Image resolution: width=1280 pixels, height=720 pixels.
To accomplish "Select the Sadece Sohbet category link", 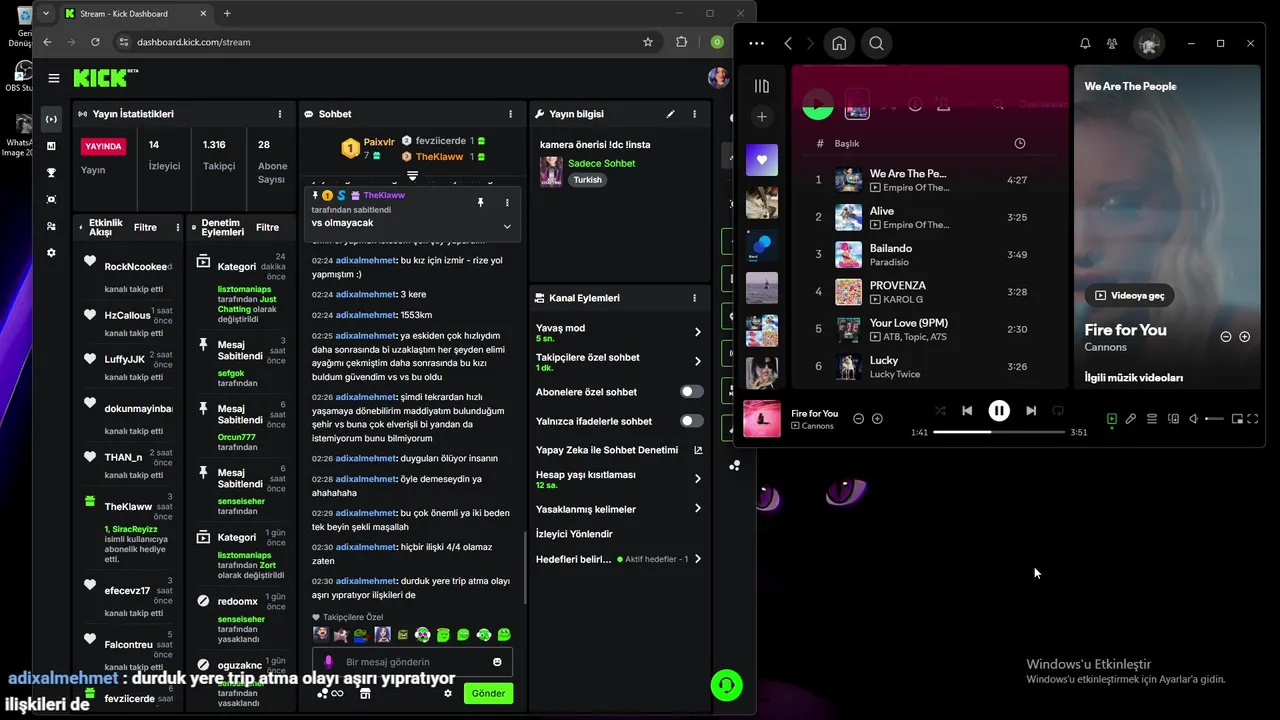I will 601,163.
